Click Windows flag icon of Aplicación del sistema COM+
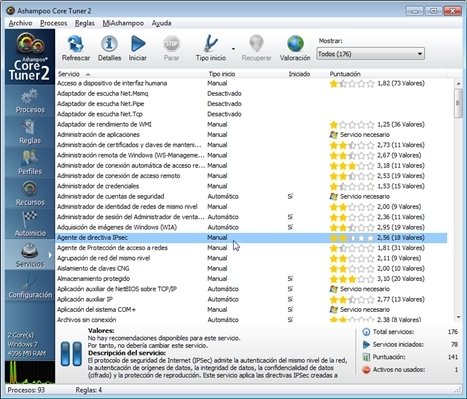 click(x=334, y=310)
